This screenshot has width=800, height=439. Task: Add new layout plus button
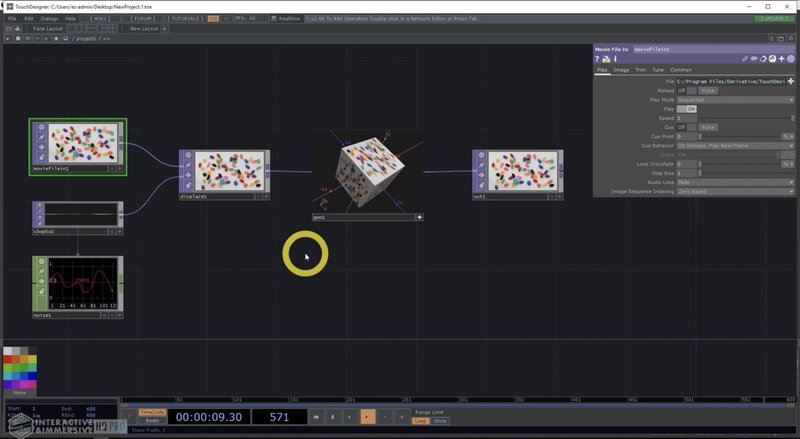[164, 29]
